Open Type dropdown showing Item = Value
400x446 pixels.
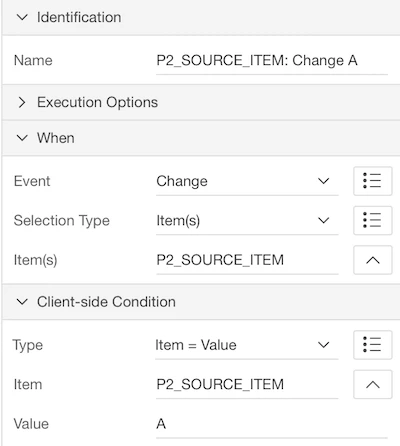click(x=247, y=345)
